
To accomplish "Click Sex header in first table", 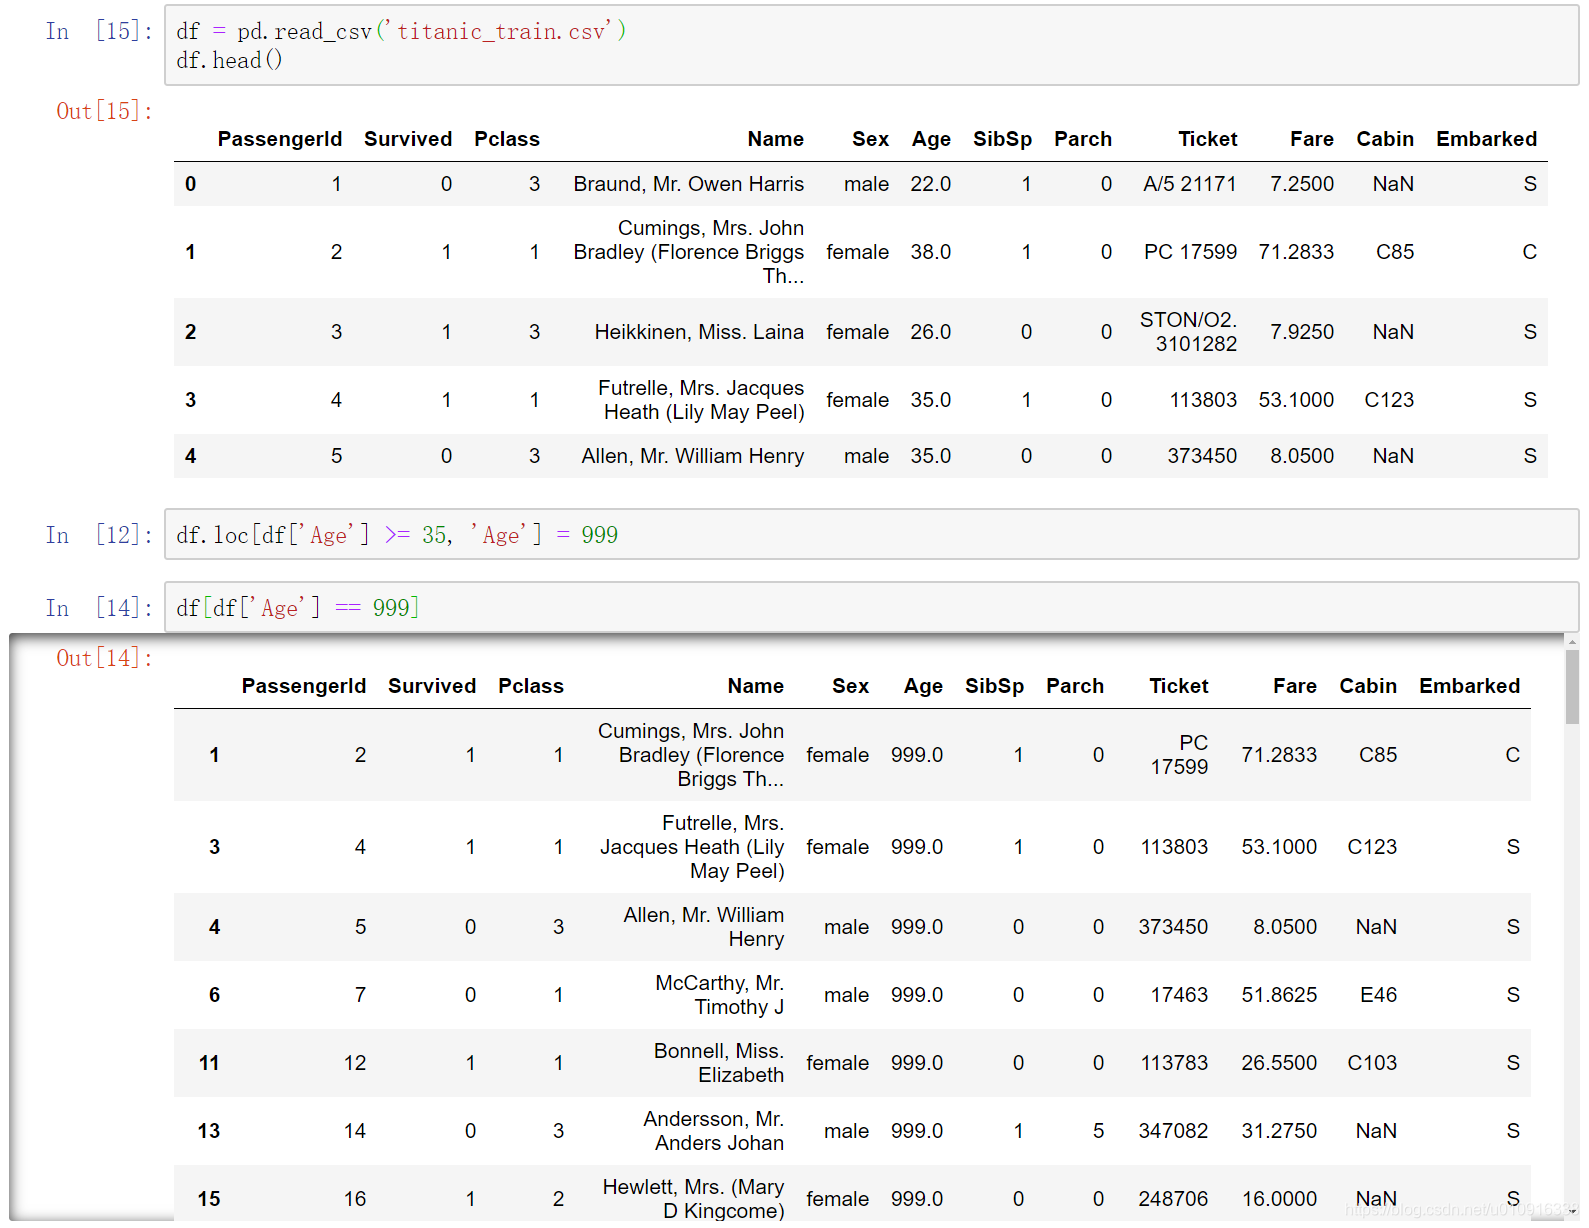I will tap(871, 139).
